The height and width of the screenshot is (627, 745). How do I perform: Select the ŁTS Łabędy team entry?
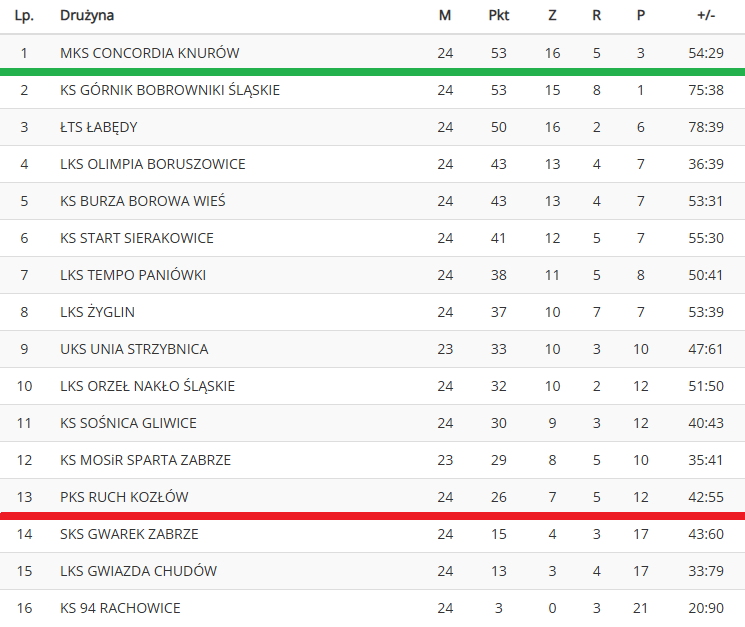[x=99, y=127]
